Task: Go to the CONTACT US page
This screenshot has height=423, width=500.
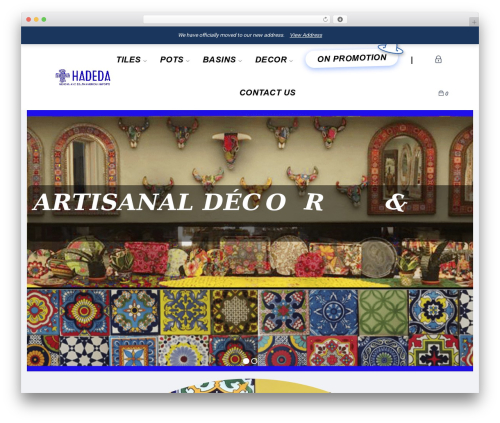Action: pos(267,92)
